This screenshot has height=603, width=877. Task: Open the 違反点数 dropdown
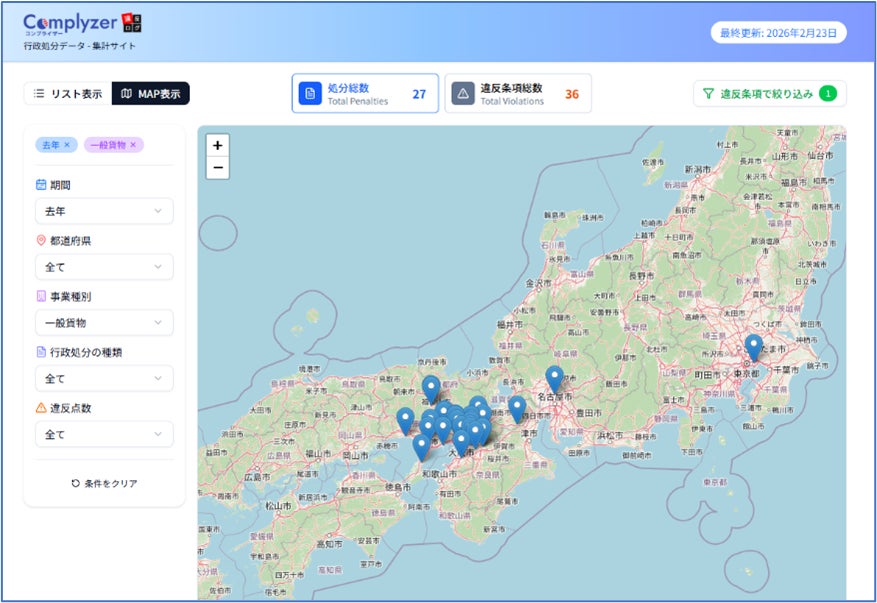(x=104, y=434)
